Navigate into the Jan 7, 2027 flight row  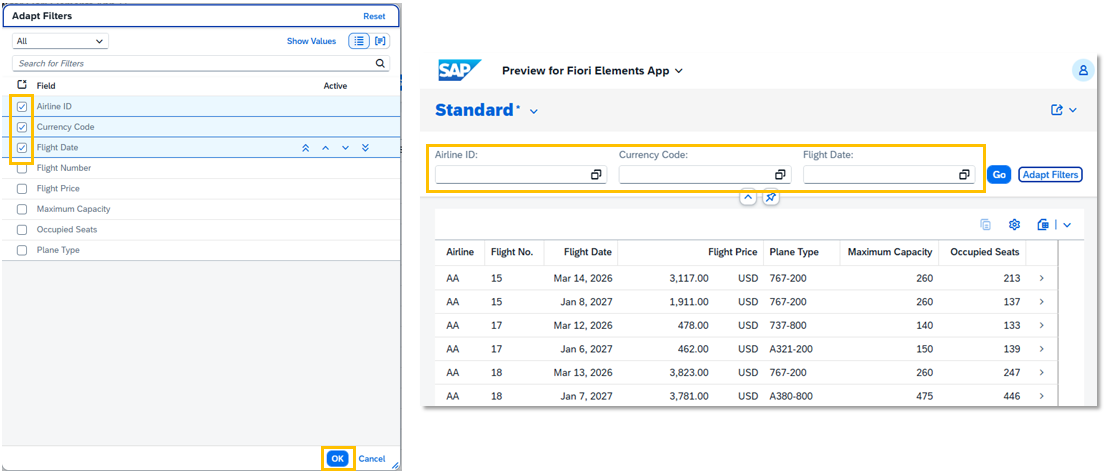pyautogui.click(x=1041, y=397)
